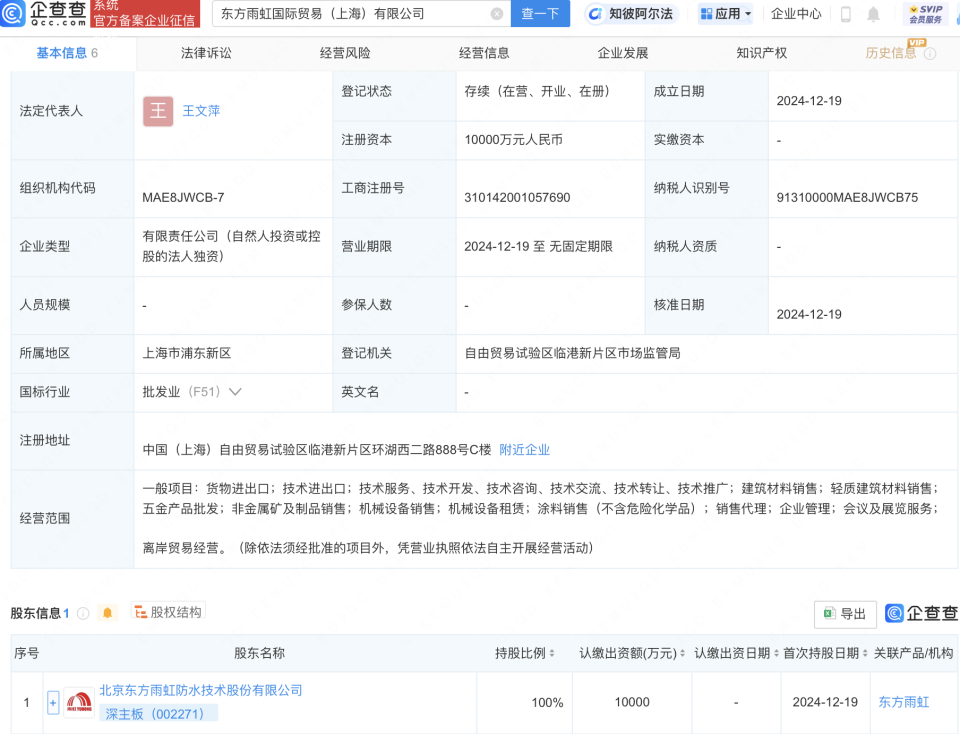Expand the 北京东方雨虹 shareholder row with plus

(x=53, y=703)
